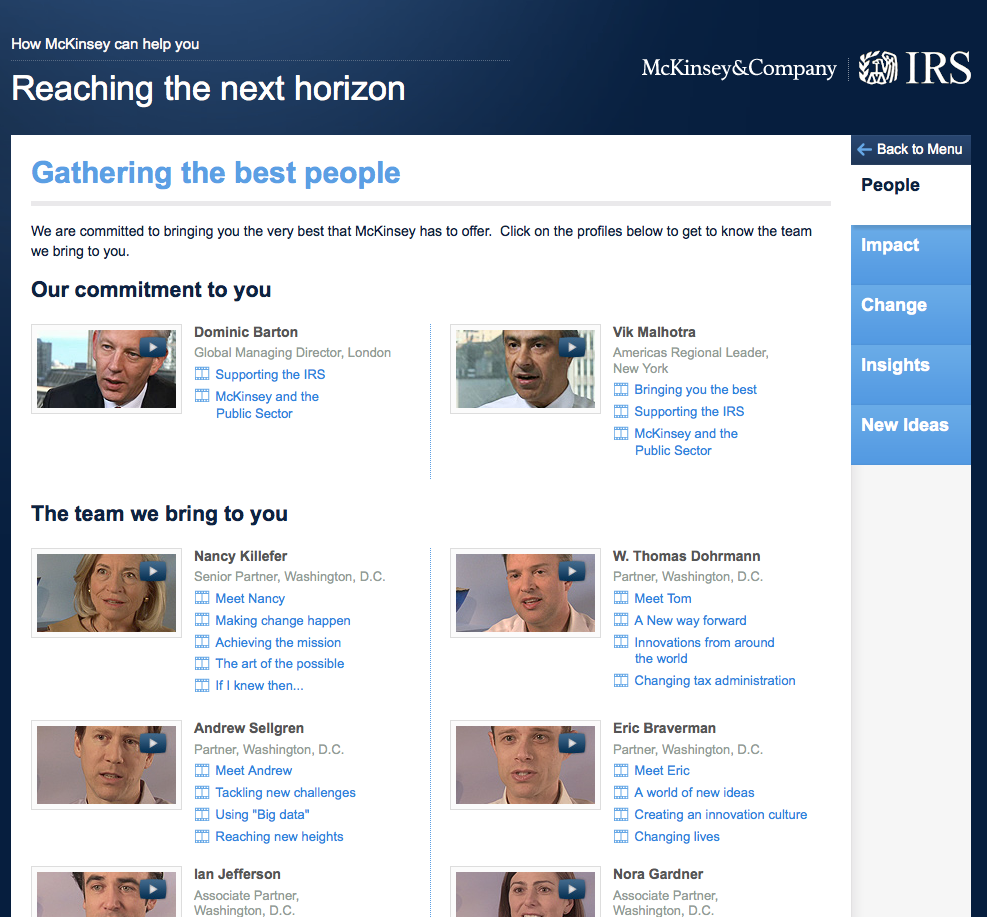Click film icon beside 'Innovations from around the world'

click(621, 642)
